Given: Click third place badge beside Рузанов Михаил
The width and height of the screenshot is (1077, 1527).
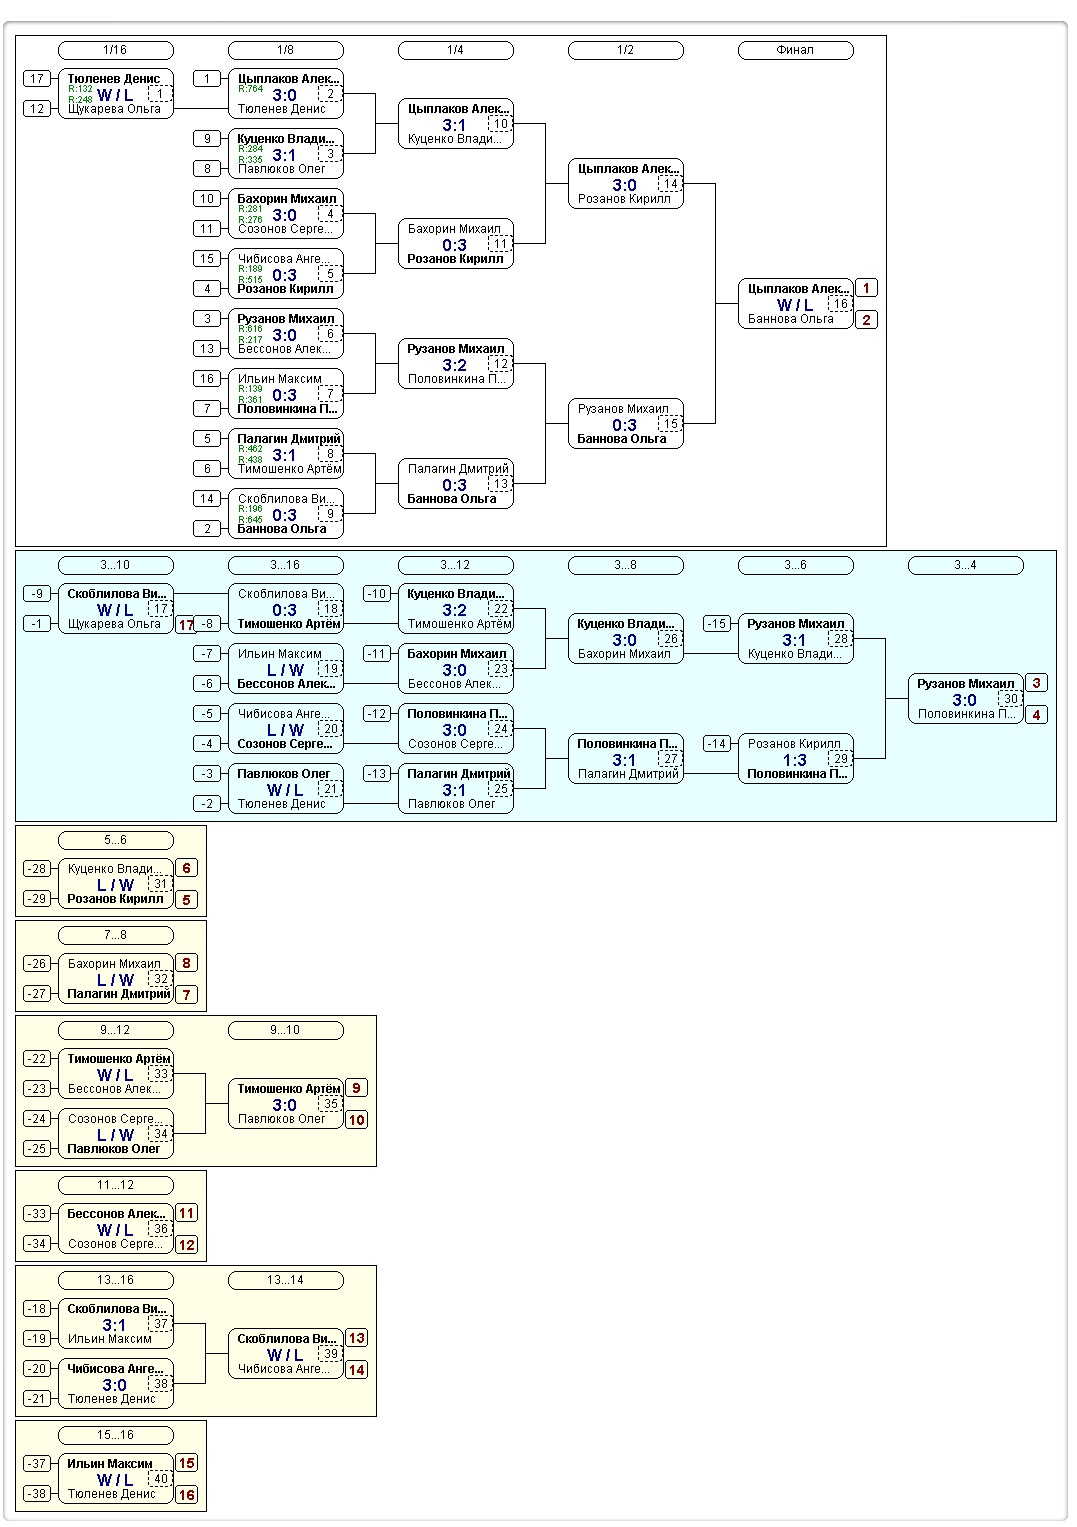Looking at the screenshot, I should pos(1036,683).
